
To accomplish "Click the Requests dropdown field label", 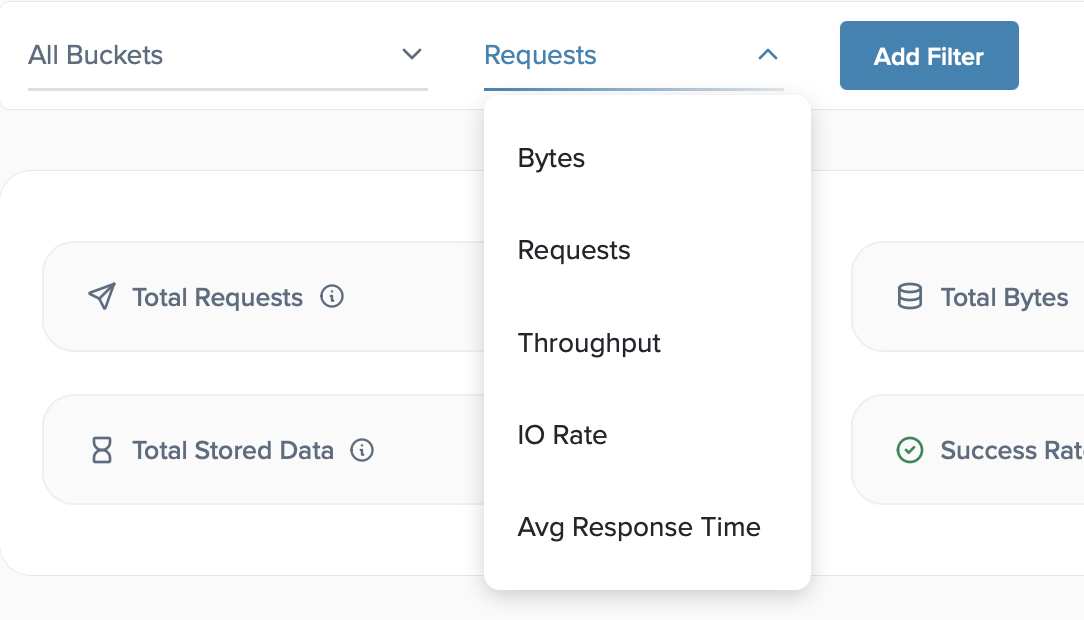I will tap(540, 56).
